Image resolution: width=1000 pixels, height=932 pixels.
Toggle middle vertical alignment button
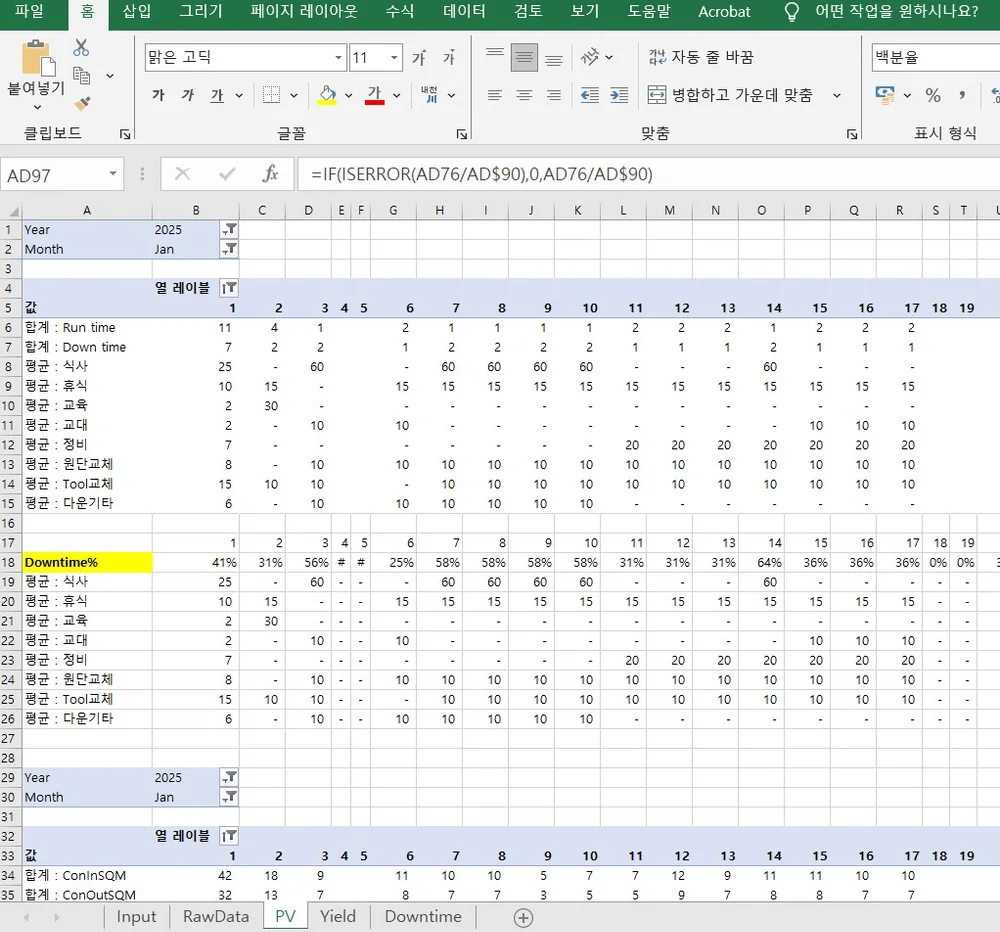(x=524, y=58)
